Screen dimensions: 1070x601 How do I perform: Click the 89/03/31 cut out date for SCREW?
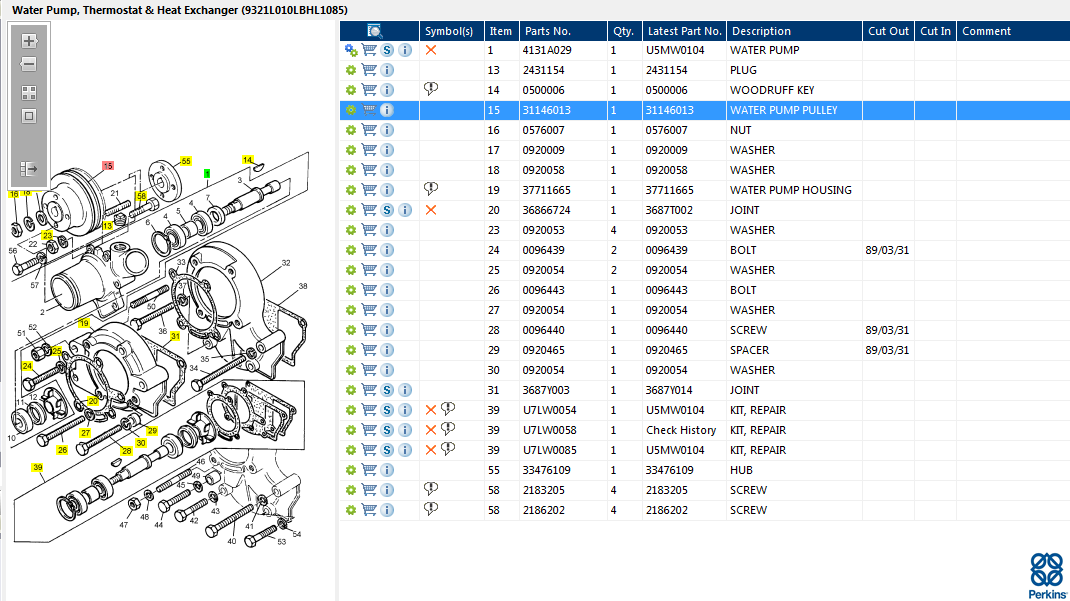(887, 330)
